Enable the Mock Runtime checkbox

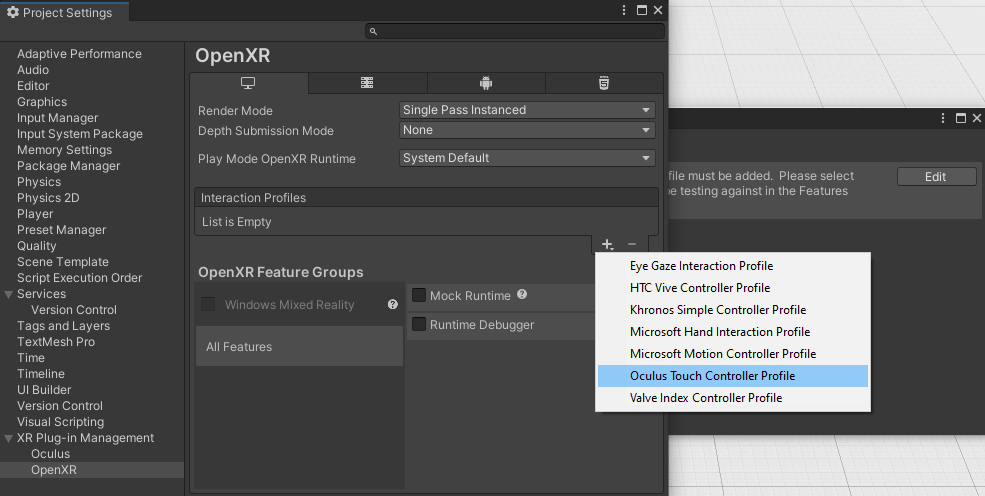point(419,295)
